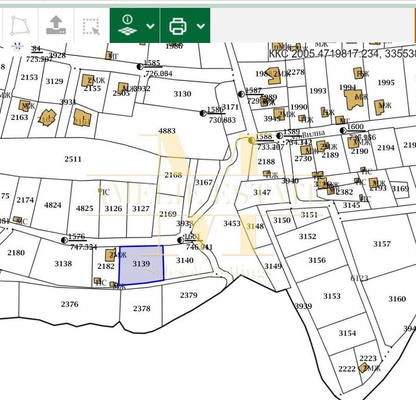Click the upload file icon

[56, 25]
